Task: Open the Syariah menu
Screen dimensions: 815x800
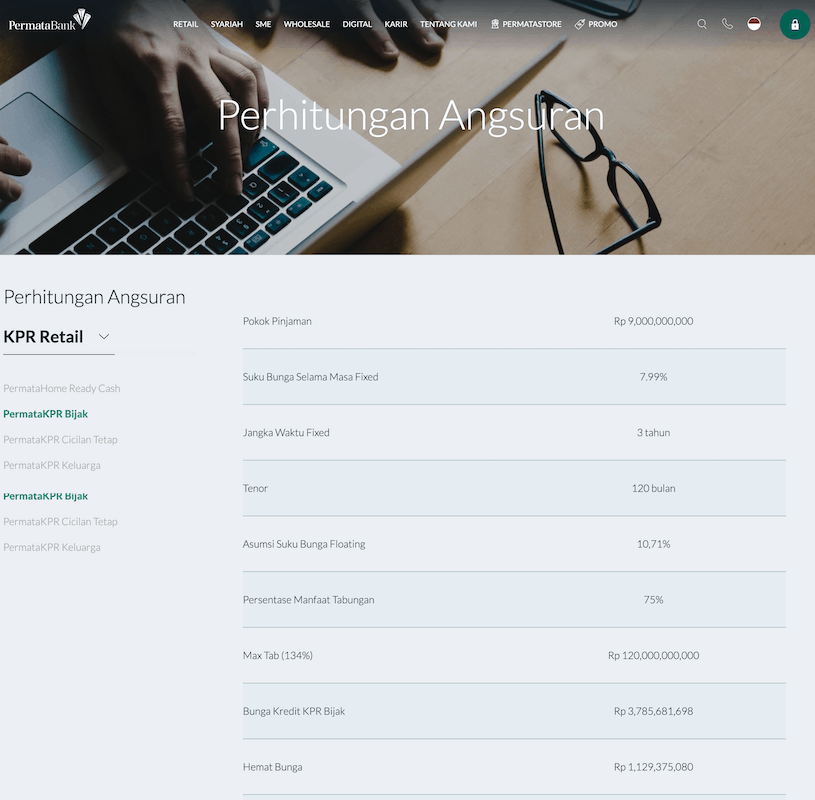Action: click(227, 24)
